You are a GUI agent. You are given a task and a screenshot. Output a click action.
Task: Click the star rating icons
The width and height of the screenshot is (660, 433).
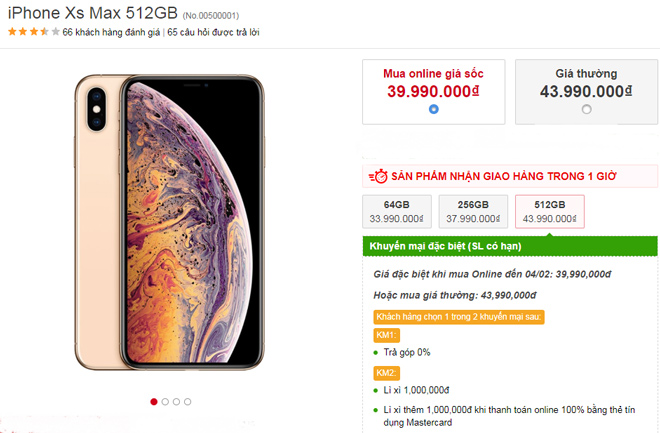click(33, 32)
